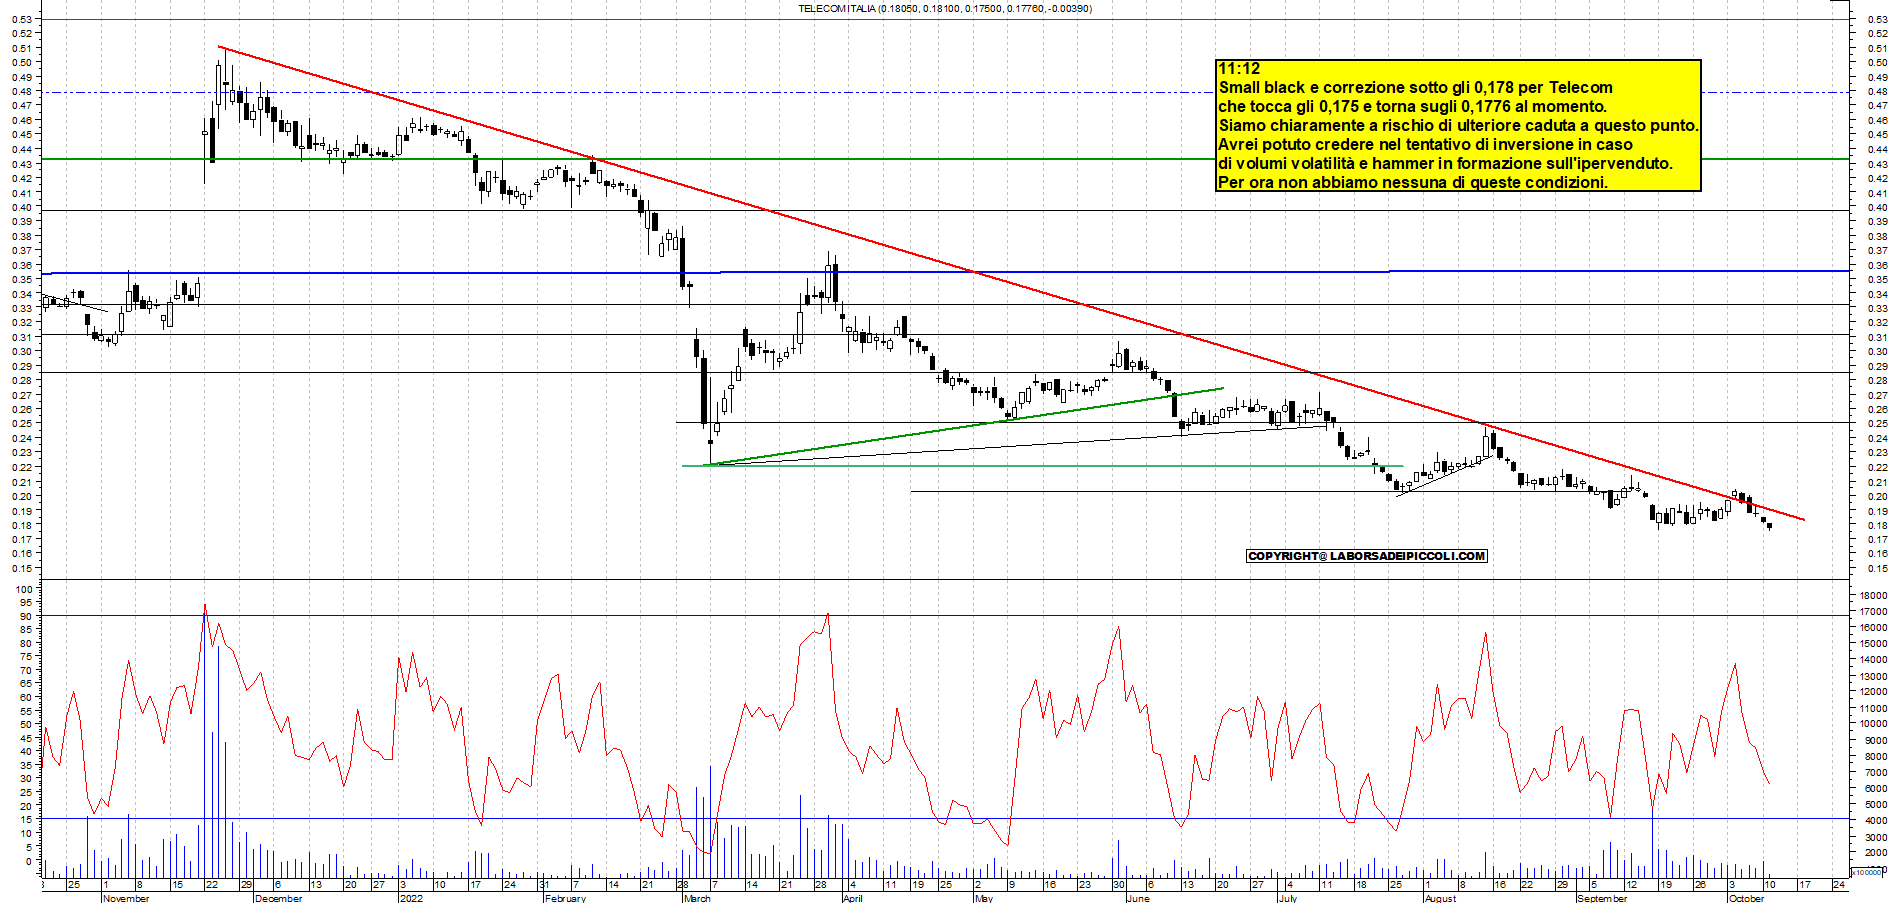Click 18000 on the volume scale
The height and width of the screenshot is (903, 1890).
[1872, 596]
